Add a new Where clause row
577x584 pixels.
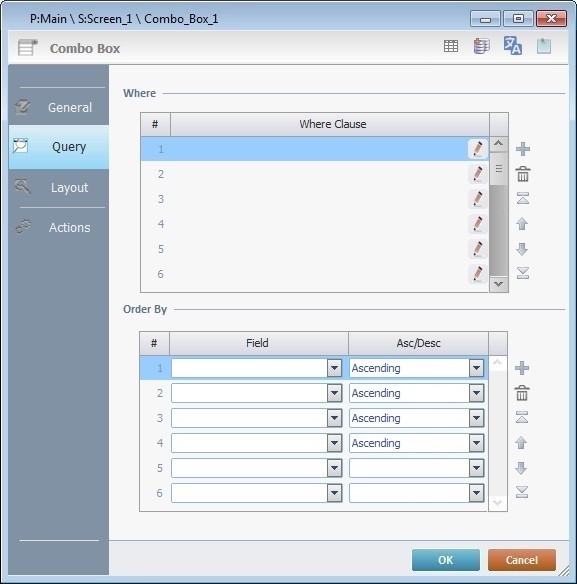click(523, 149)
